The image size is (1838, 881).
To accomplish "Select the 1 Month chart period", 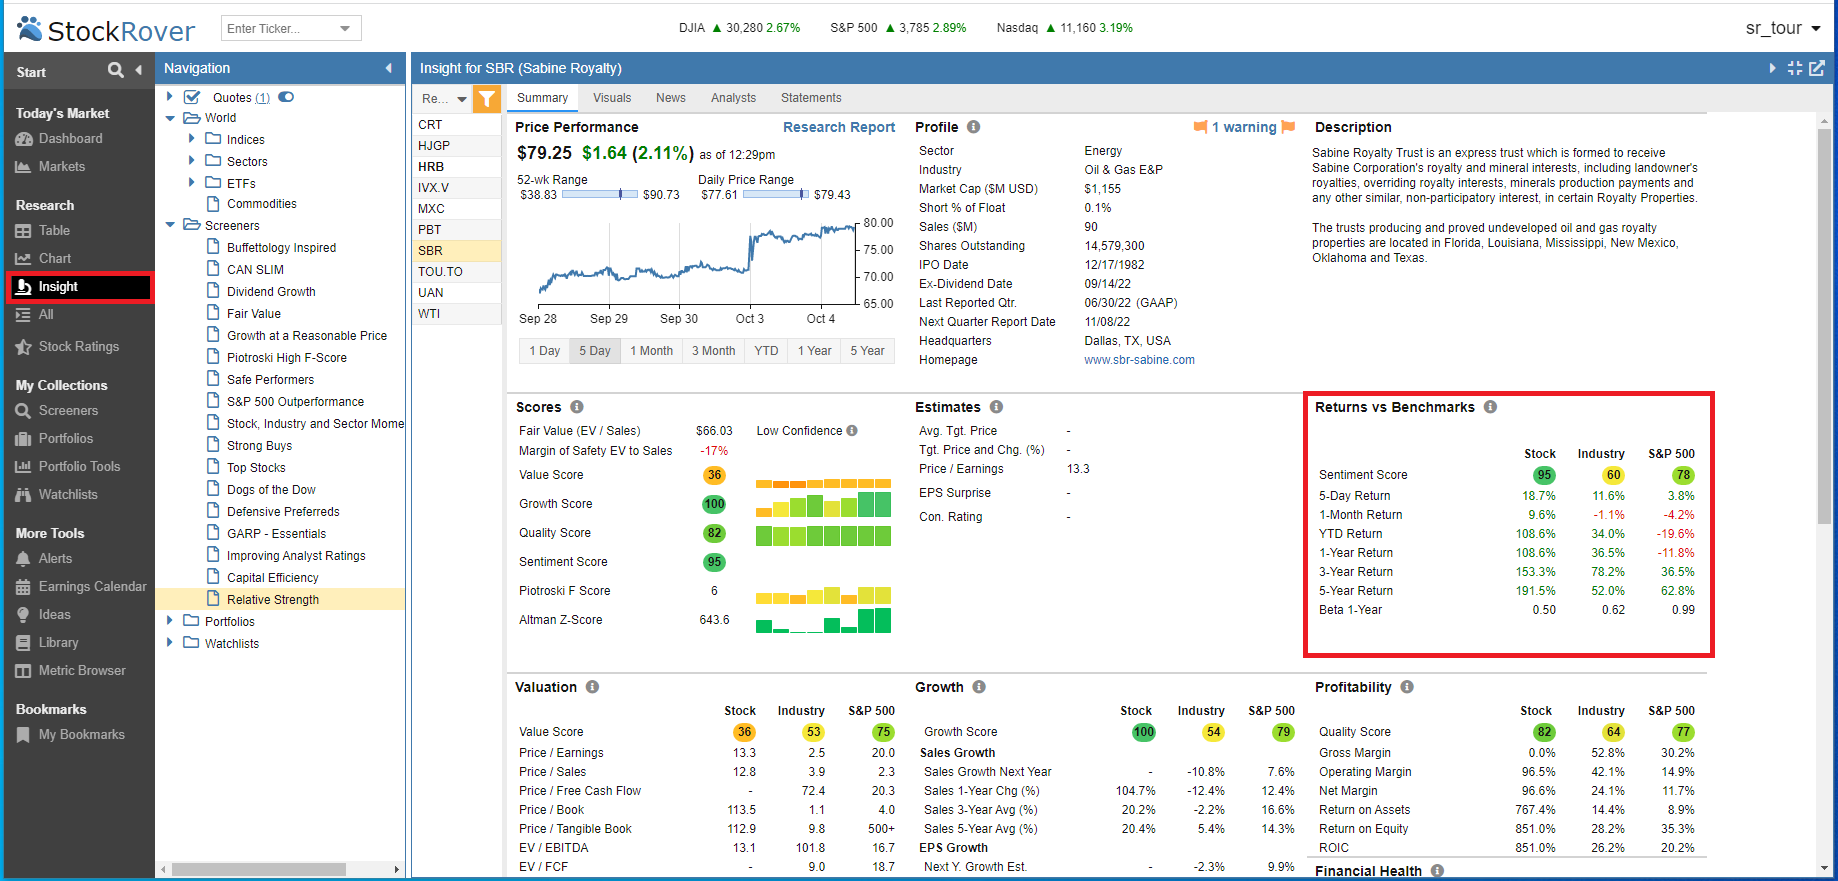I will [x=651, y=351].
